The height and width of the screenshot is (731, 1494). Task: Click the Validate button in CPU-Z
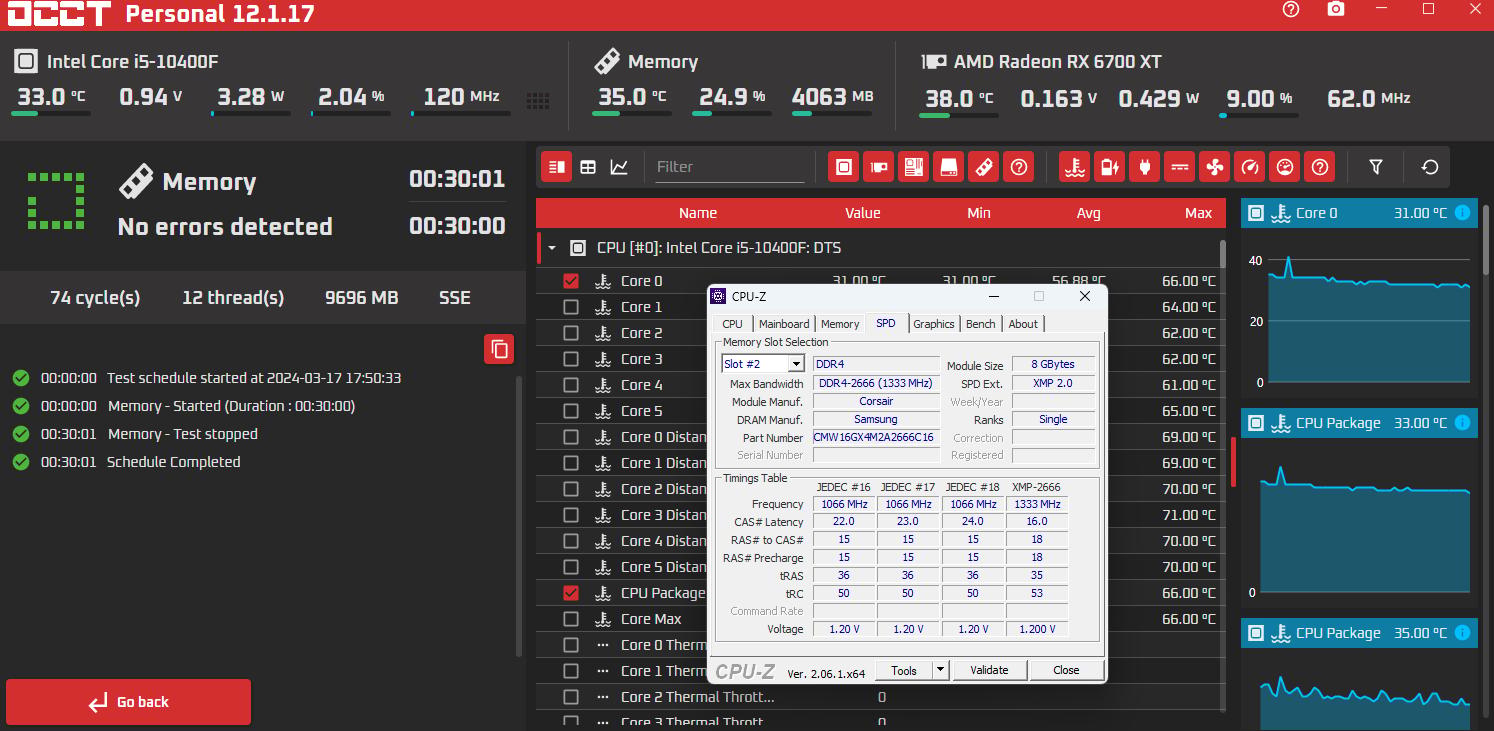pyautogui.click(x=990, y=670)
